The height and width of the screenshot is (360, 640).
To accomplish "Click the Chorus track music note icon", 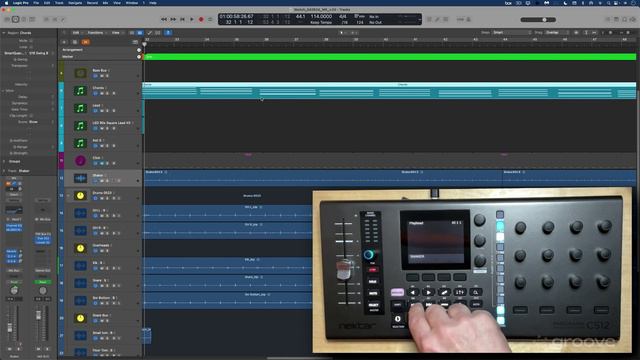I will (x=80, y=91).
